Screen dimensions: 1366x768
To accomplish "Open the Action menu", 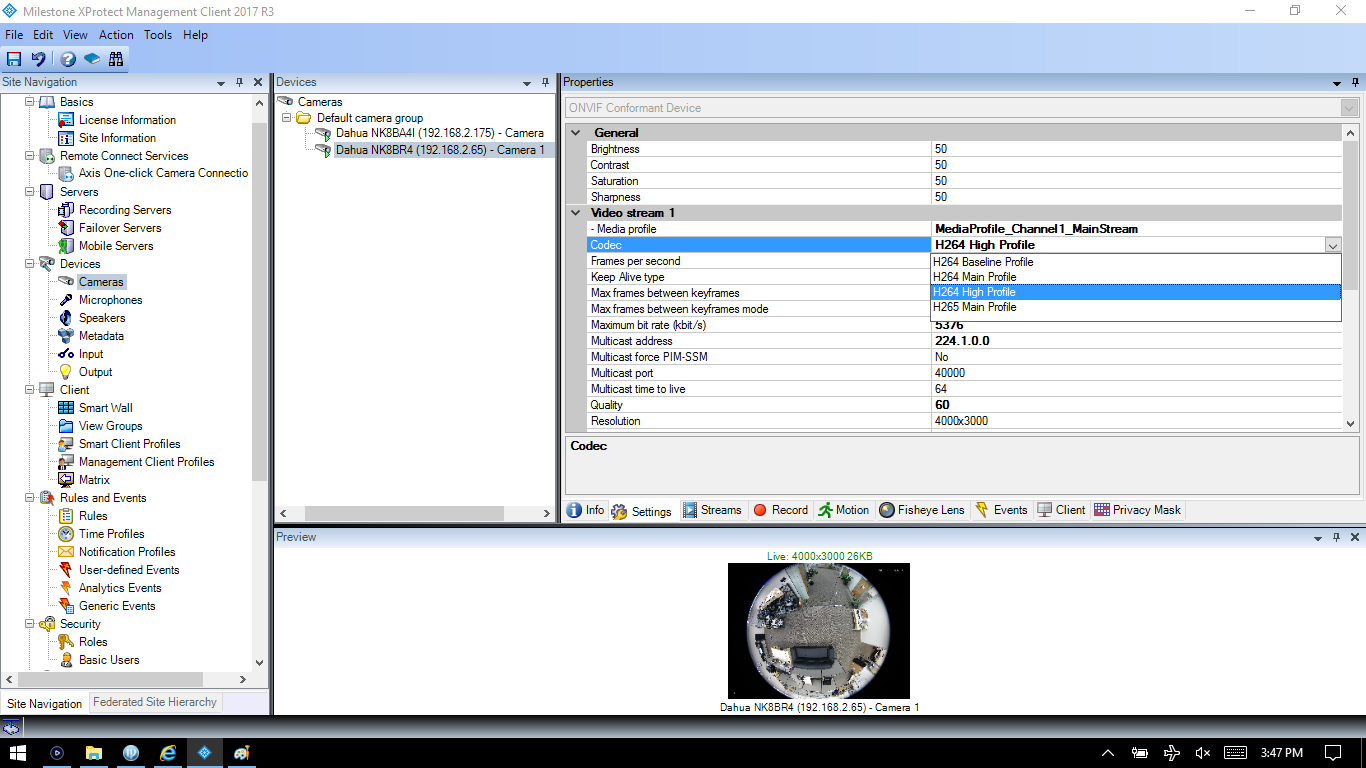I will click(x=116, y=35).
